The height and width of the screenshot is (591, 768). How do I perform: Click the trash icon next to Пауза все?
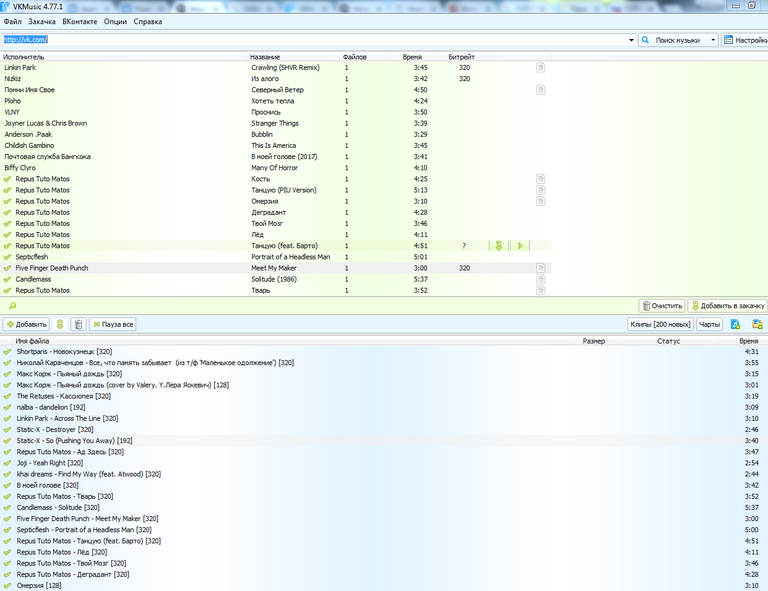point(78,324)
